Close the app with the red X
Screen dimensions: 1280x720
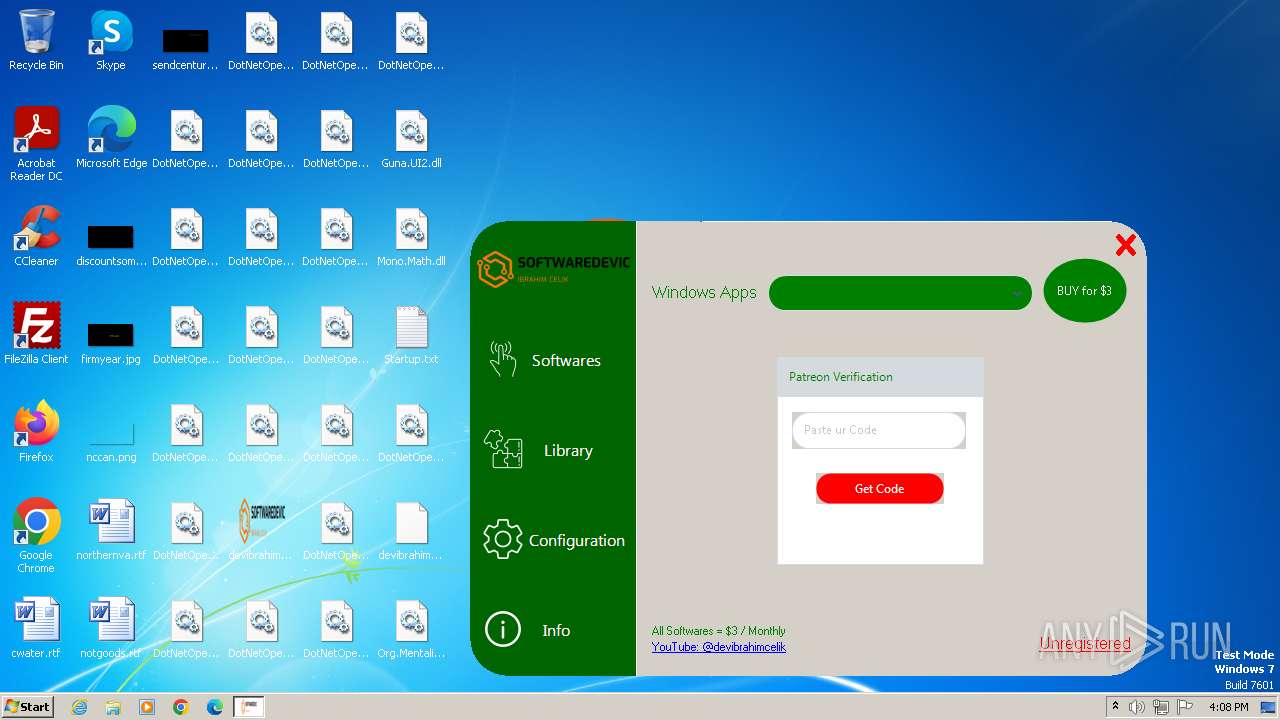tap(1125, 245)
